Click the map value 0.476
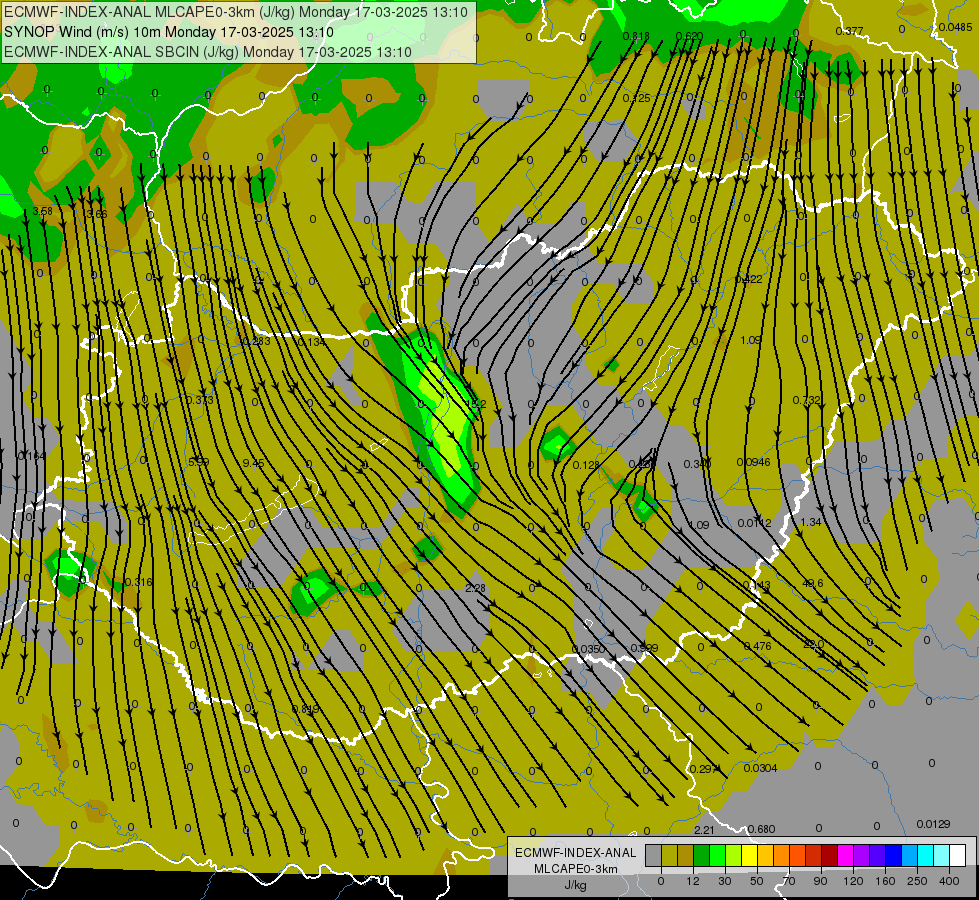 [757, 646]
